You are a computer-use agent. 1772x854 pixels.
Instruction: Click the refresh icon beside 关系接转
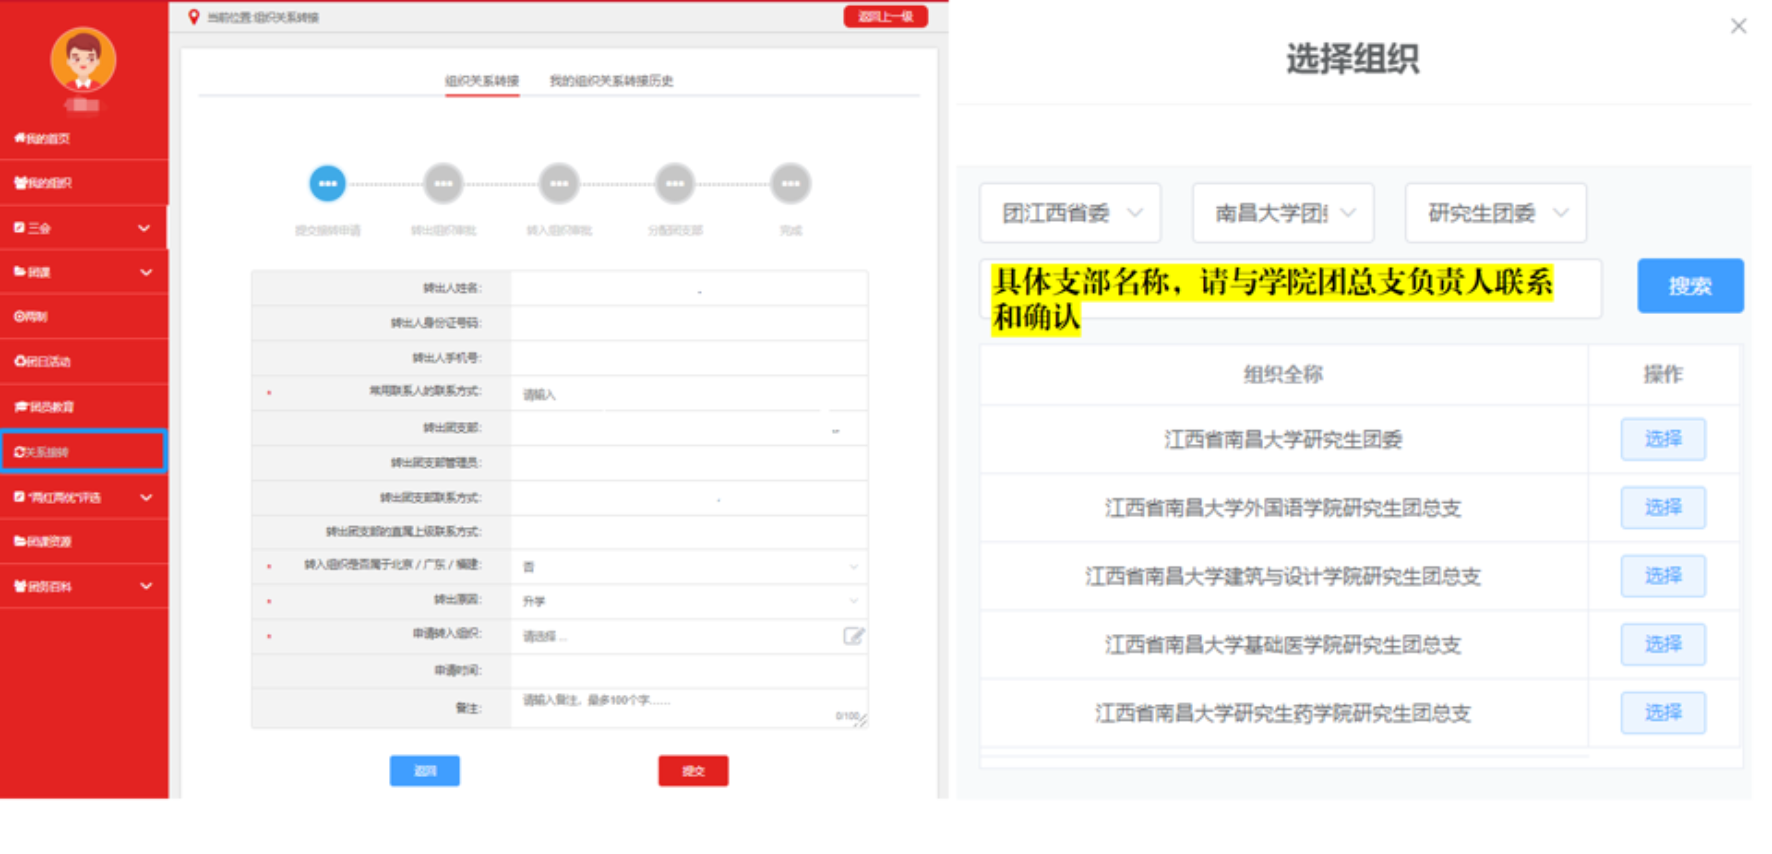(19, 452)
